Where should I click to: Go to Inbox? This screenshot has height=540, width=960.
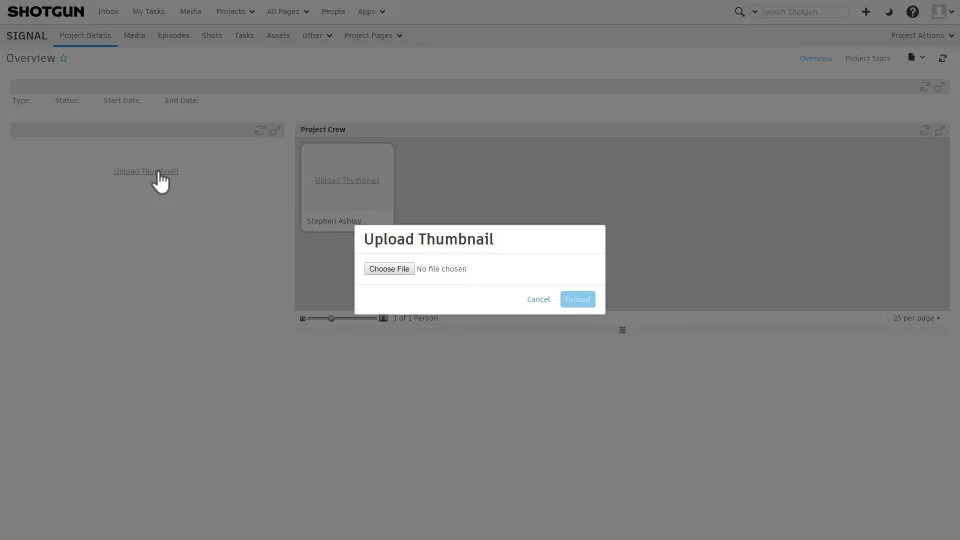pyautogui.click(x=108, y=12)
